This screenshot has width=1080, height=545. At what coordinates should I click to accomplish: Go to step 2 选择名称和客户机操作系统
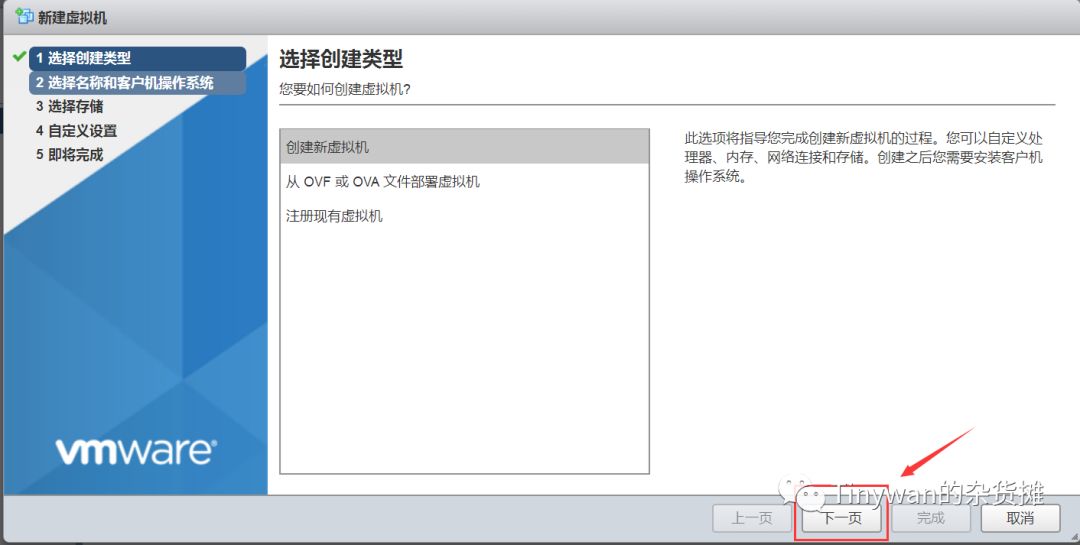click(137, 83)
